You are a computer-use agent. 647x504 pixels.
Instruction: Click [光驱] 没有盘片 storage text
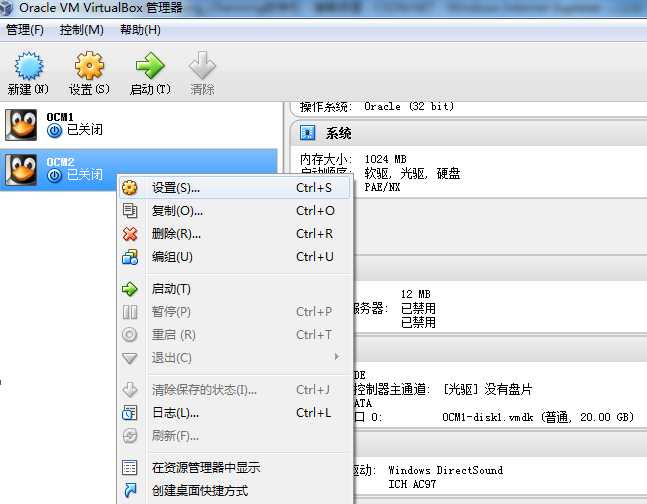(x=487, y=389)
